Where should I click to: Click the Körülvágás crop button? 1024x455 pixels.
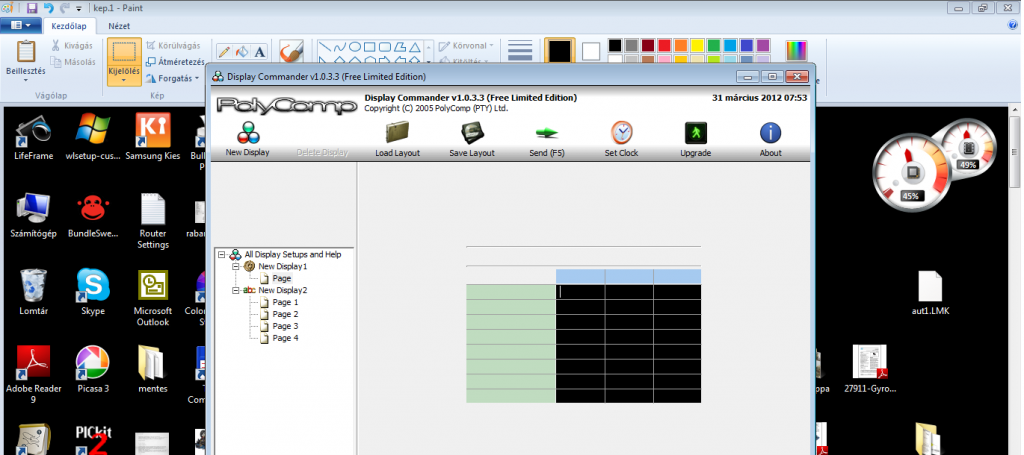173,46
